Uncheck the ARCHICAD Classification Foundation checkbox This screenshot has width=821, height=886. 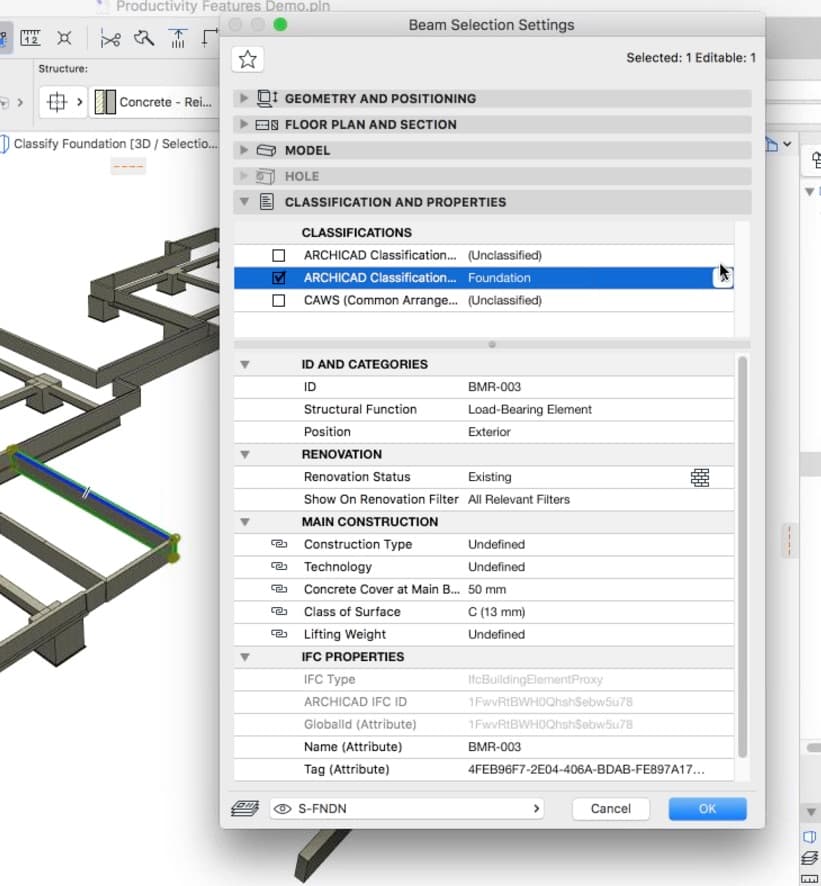[279, 278]
